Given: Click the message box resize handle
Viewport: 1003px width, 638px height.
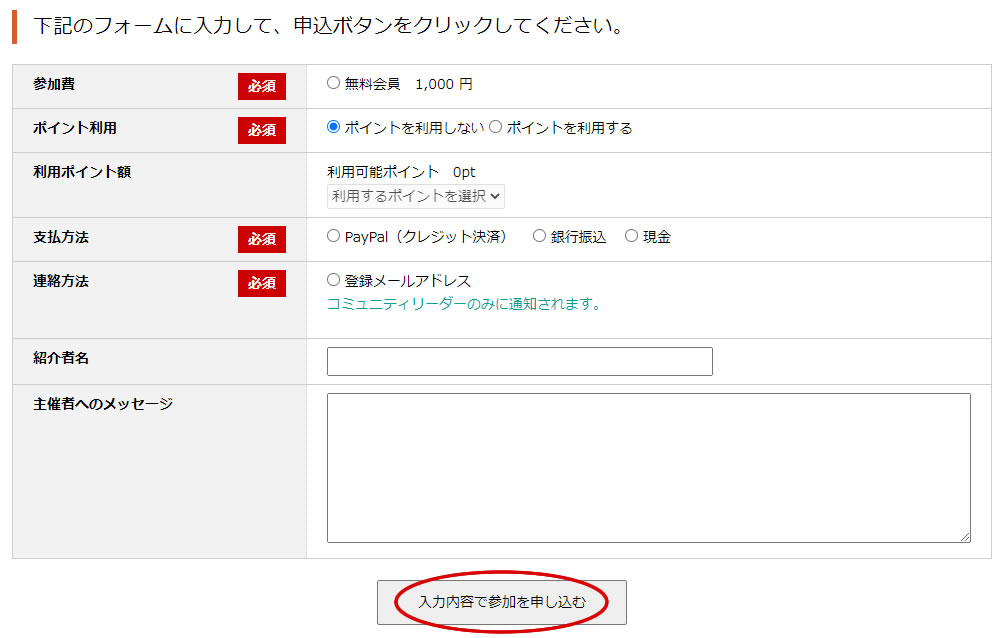Looking at the screenshot, I should tap(964, 537).
